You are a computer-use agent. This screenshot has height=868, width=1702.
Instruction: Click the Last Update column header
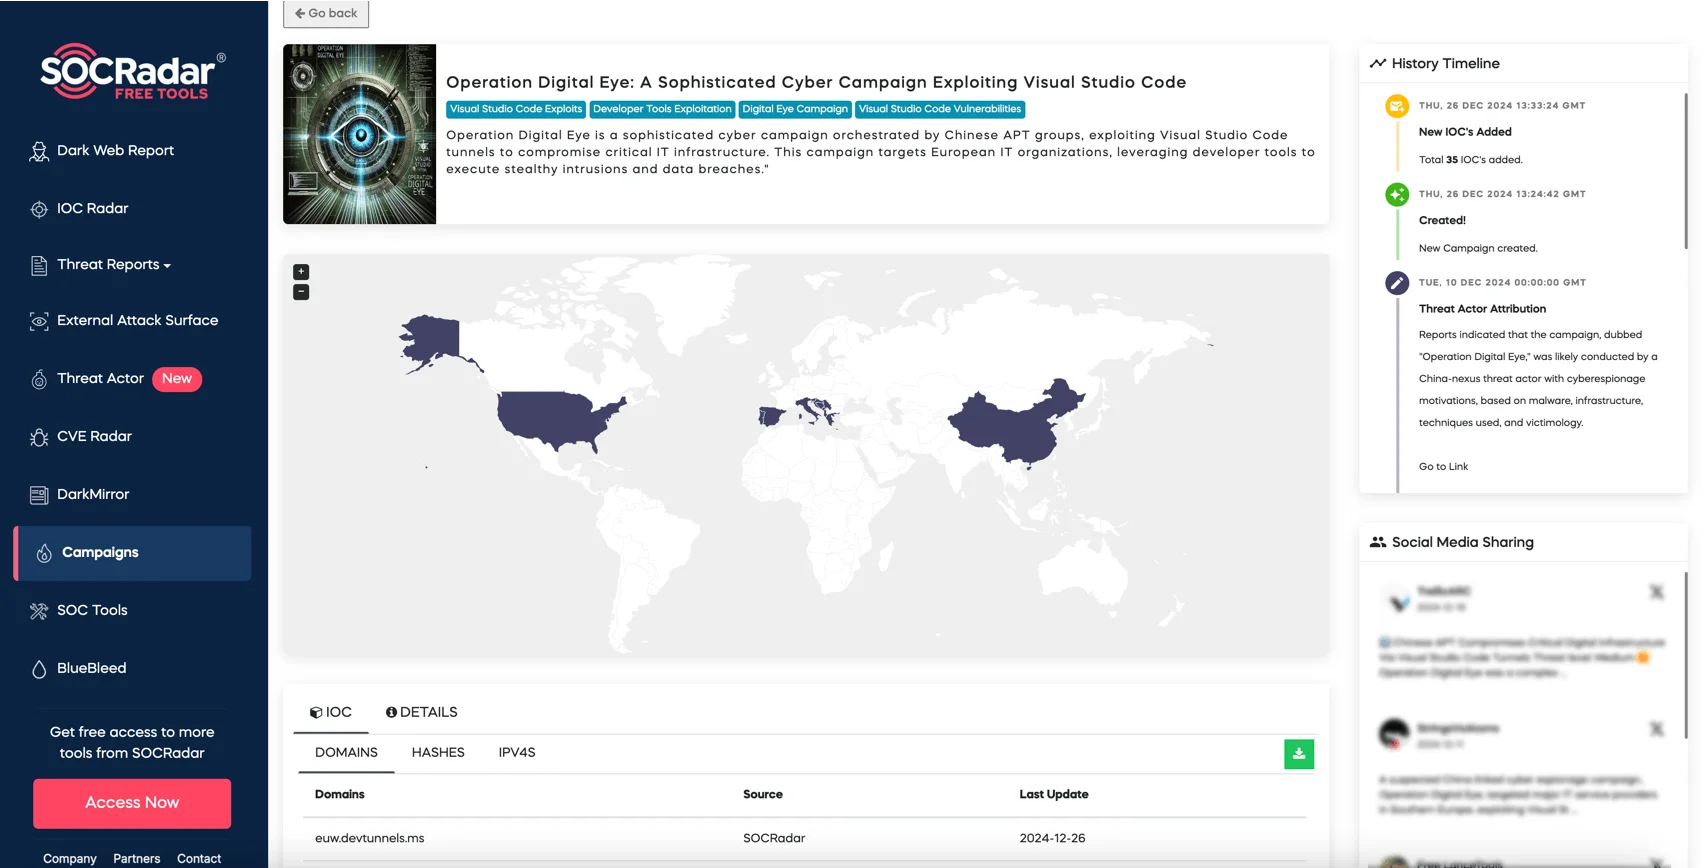[1054, 794]
